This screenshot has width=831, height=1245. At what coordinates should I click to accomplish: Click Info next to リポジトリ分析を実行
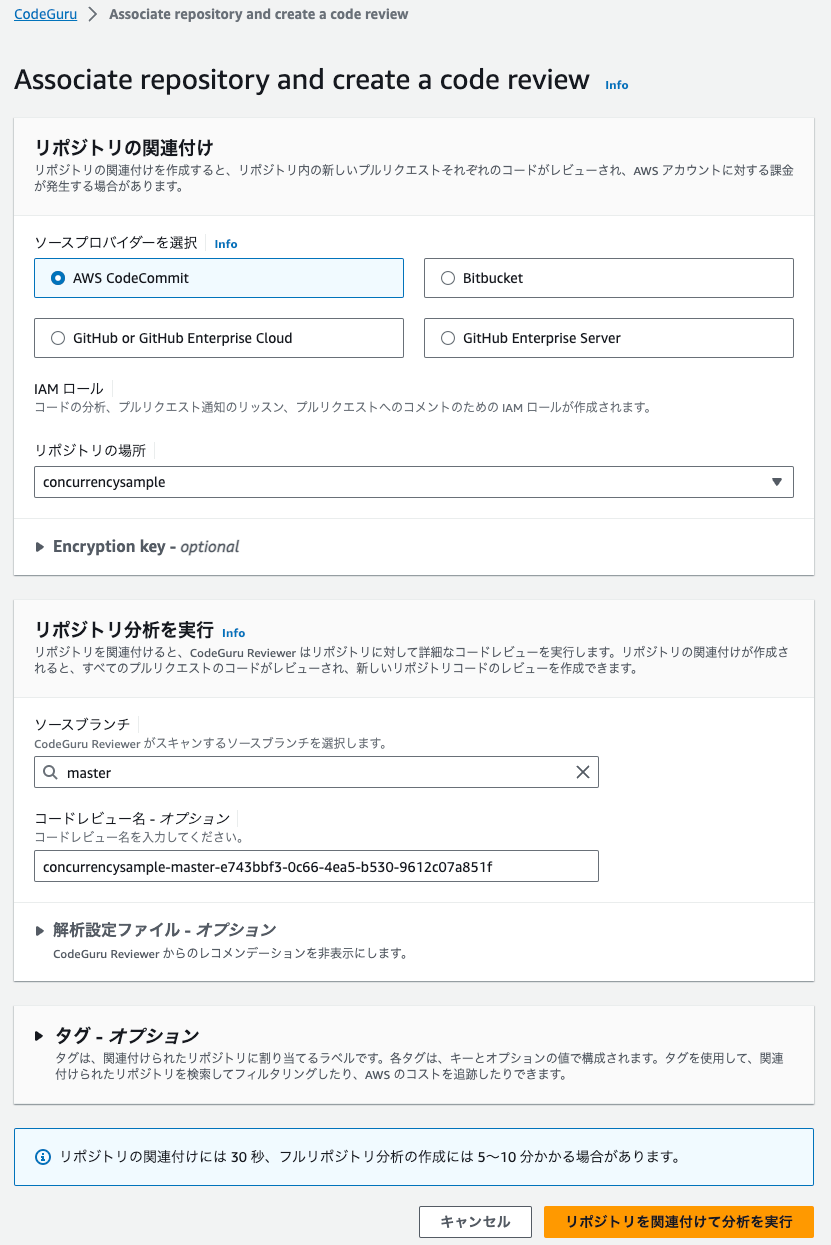tap(233, 633)
